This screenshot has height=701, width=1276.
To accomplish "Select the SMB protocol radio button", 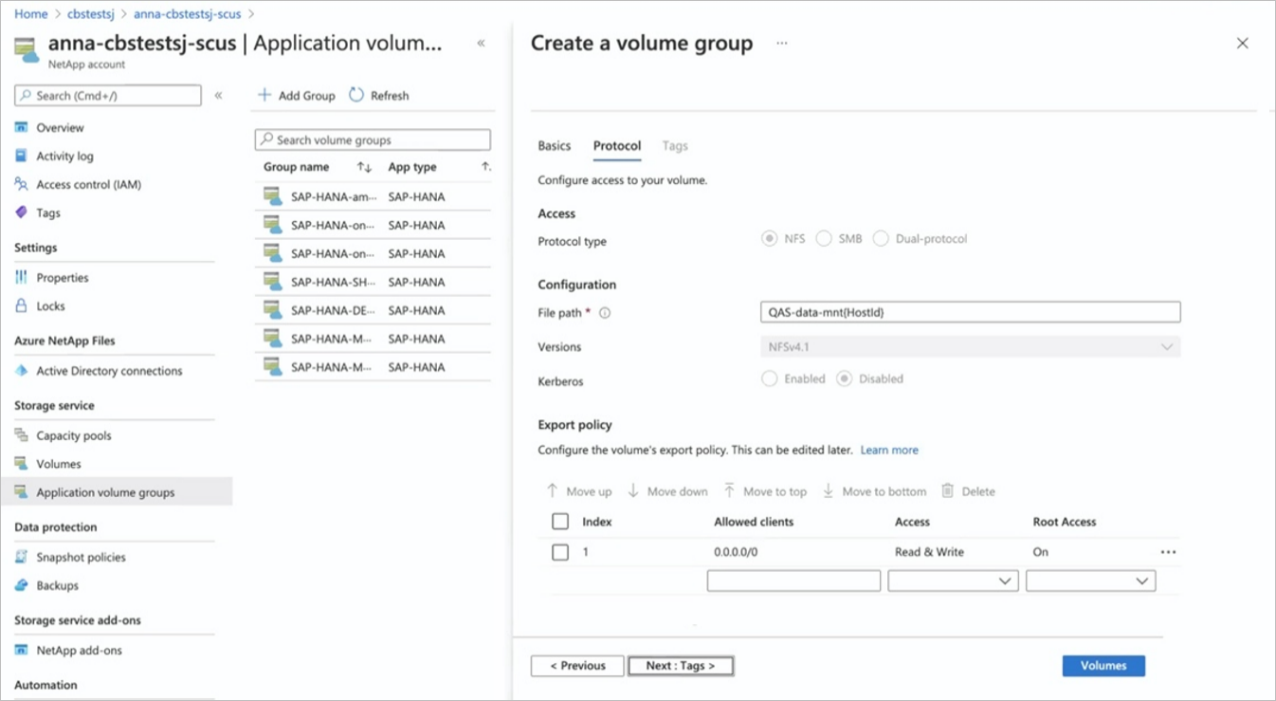I will pos(823,239).
